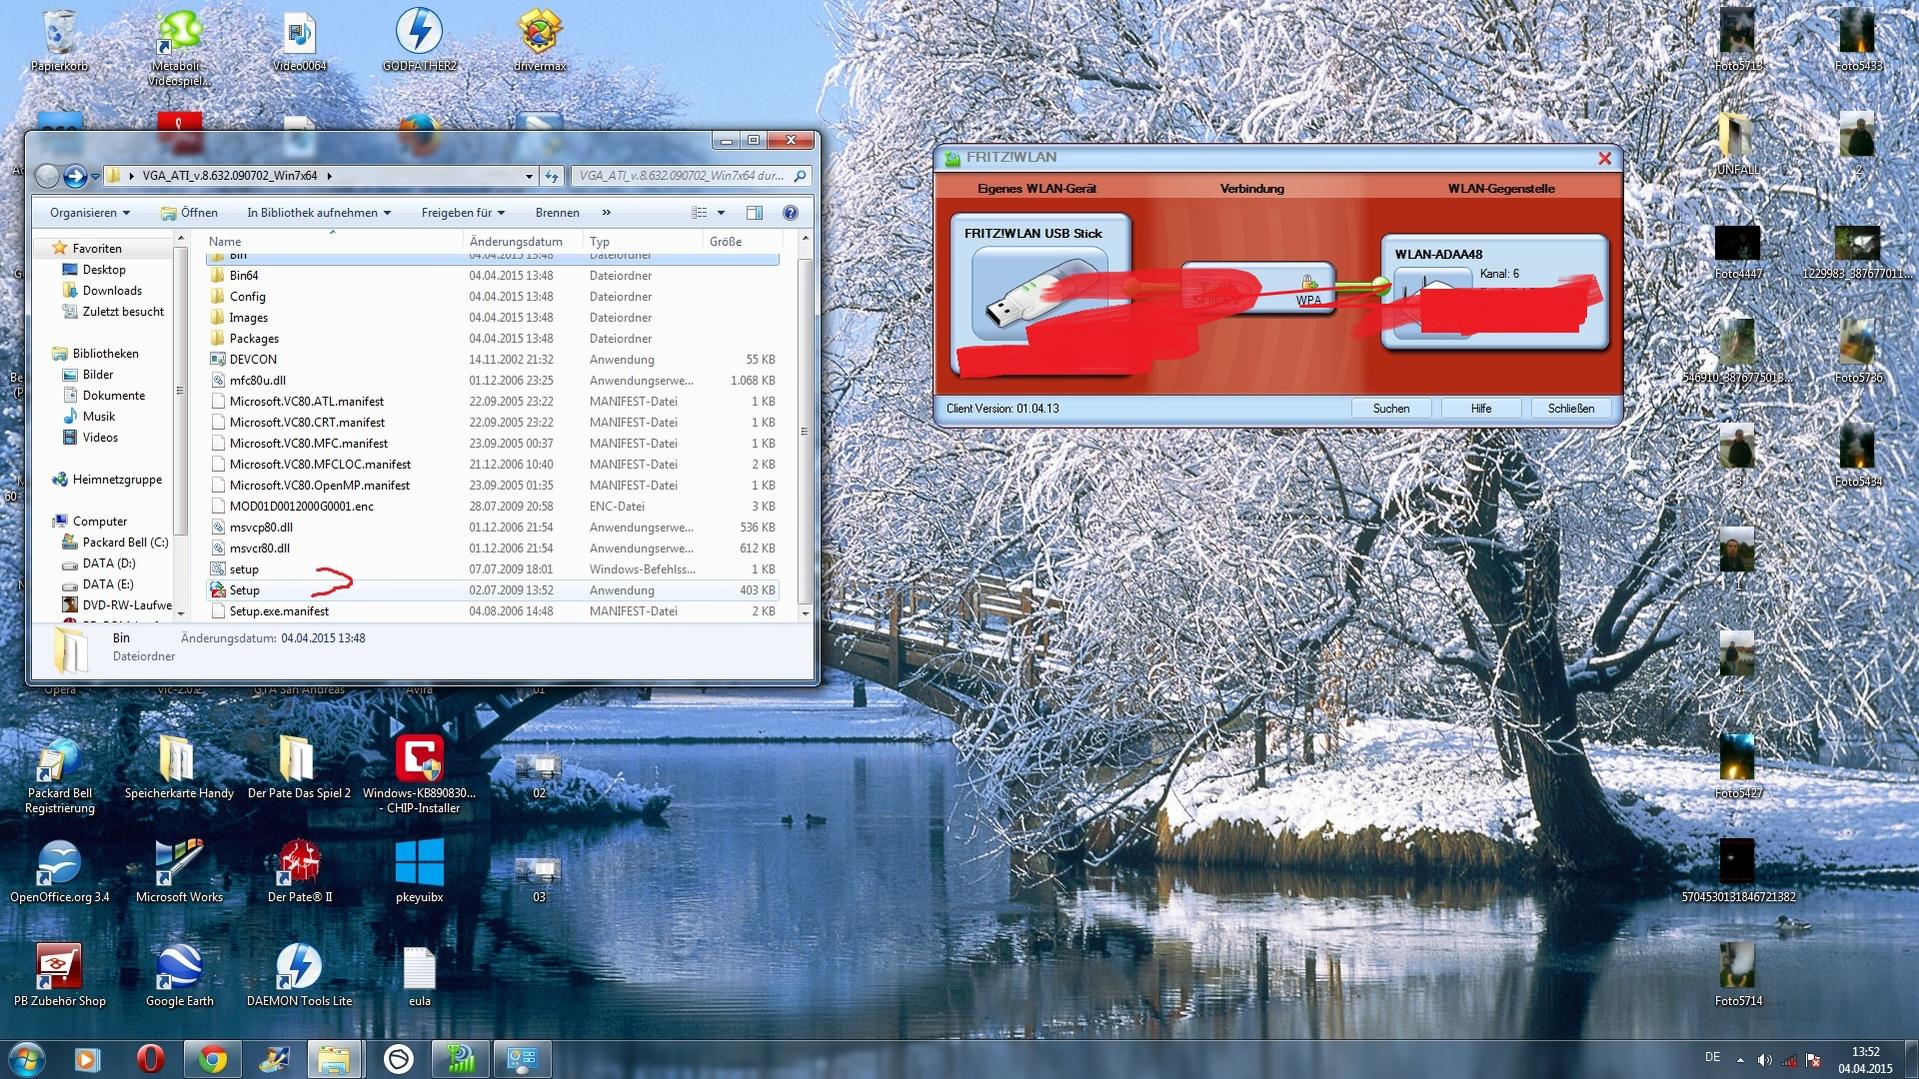Open Google Chrome from the taskbar
Screen dimensions: 1919x1079
pyautogui.click(x=212, y=1058)
